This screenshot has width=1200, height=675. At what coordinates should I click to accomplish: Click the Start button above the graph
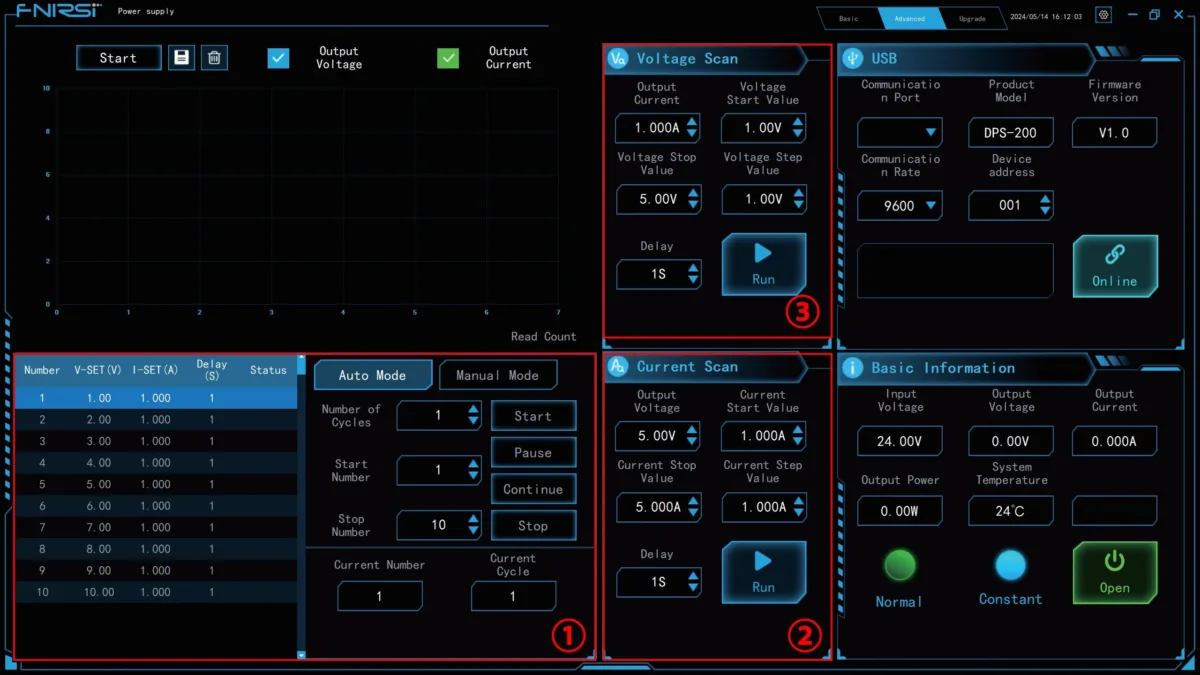click(118, 58)
